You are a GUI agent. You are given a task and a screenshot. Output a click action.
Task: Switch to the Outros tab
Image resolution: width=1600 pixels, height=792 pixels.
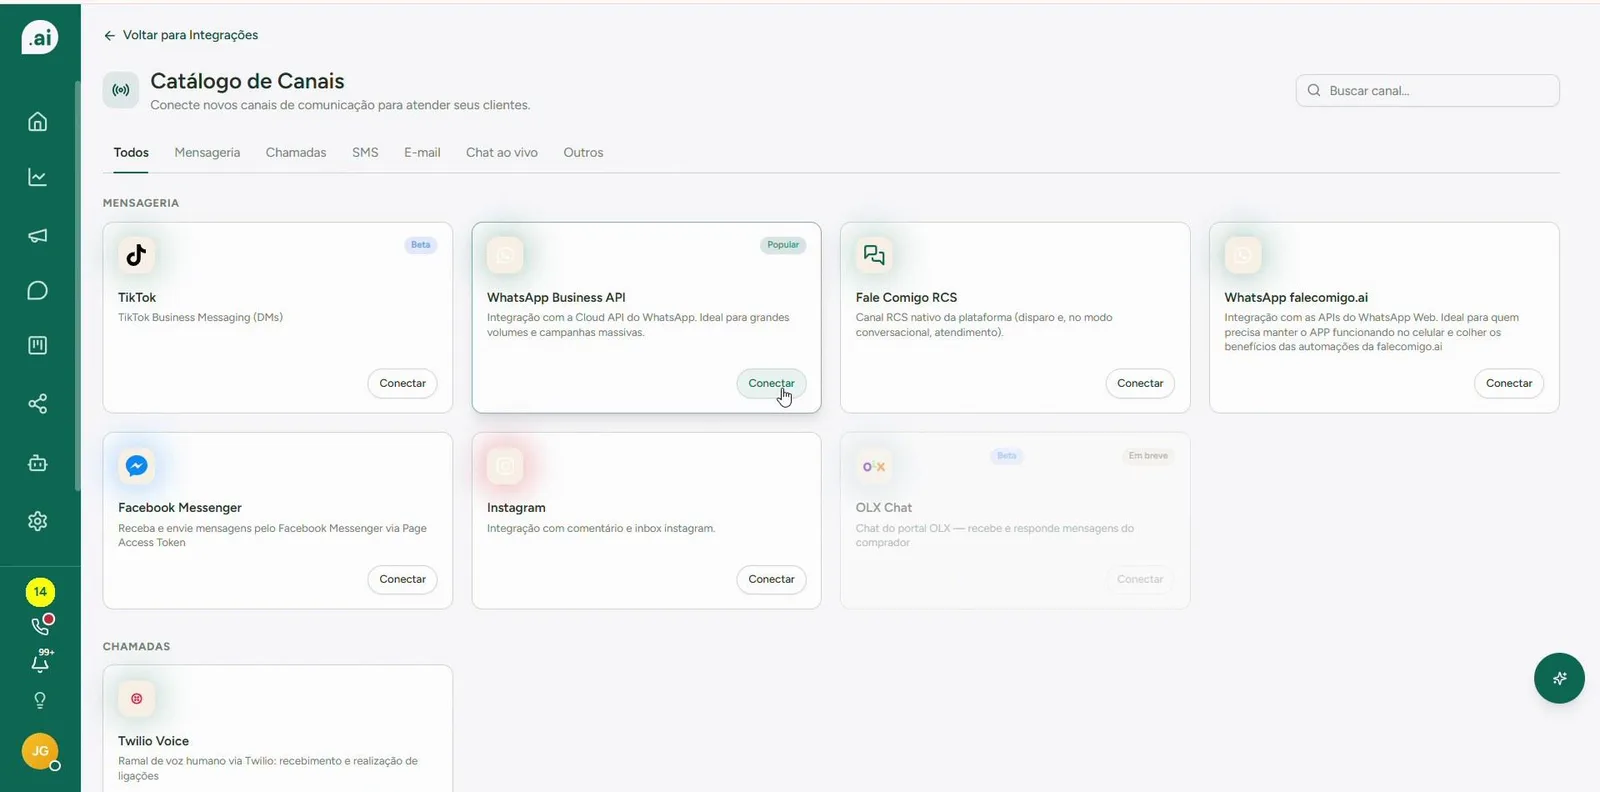(583, 153)
